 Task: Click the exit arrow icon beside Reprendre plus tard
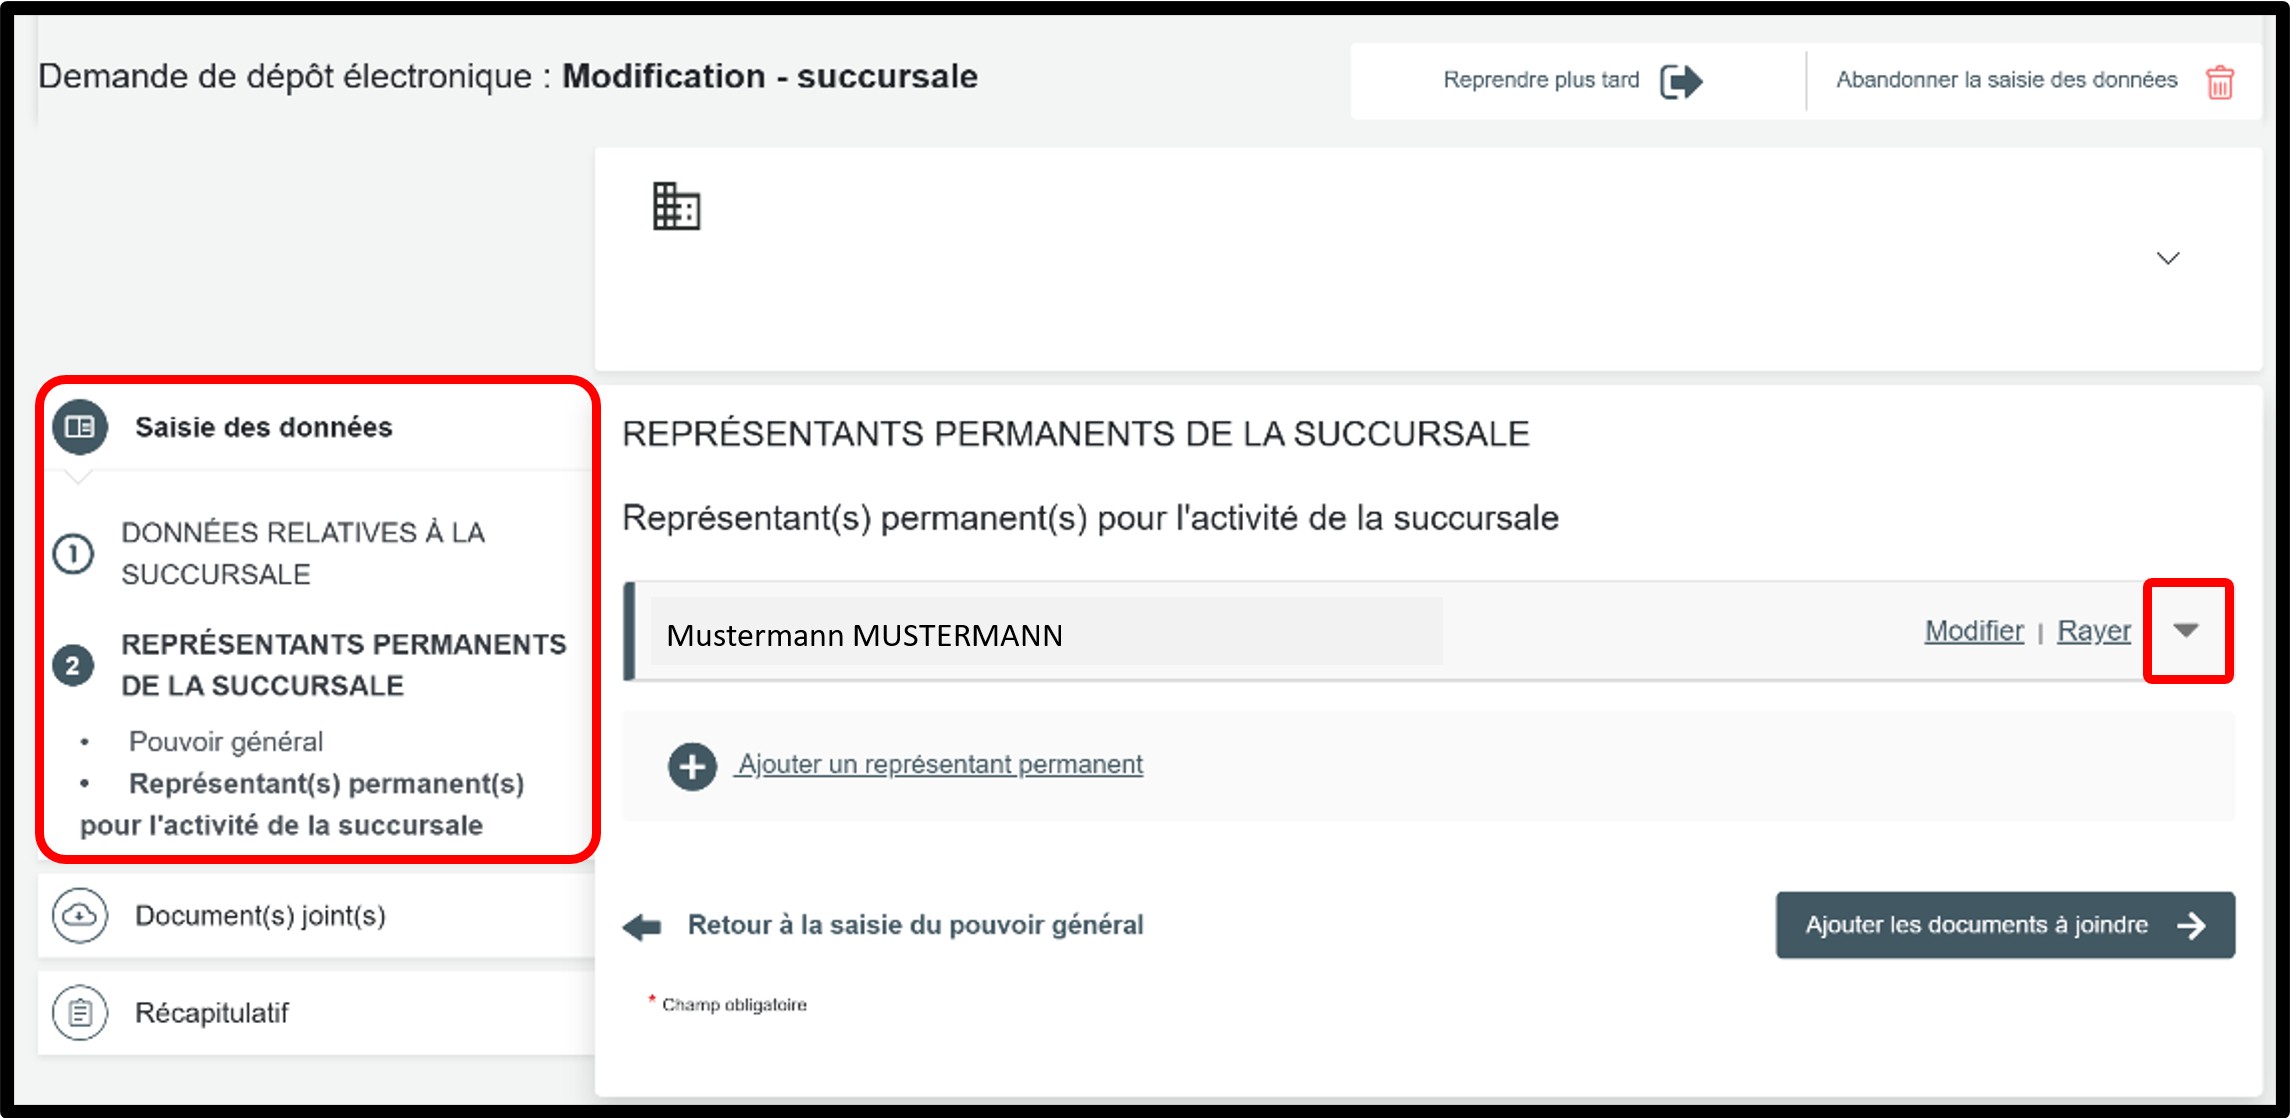coord(1680,81)
